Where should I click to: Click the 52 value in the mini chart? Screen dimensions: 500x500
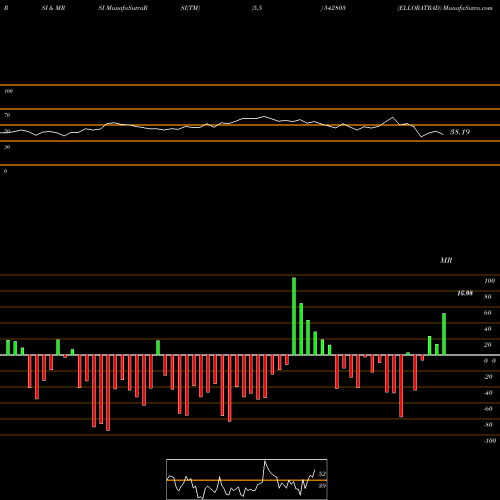tap(322, 474)
